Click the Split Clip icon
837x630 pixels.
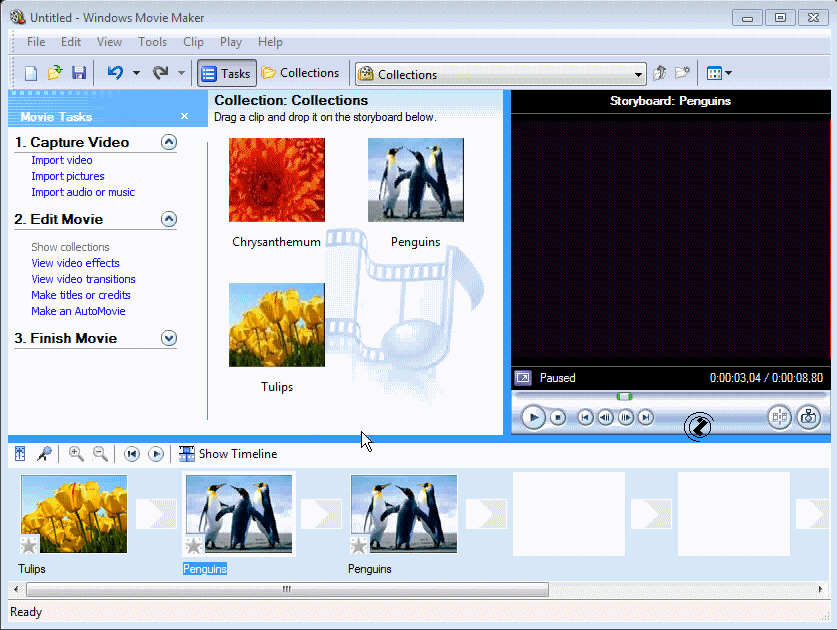(x=779, y=417)
